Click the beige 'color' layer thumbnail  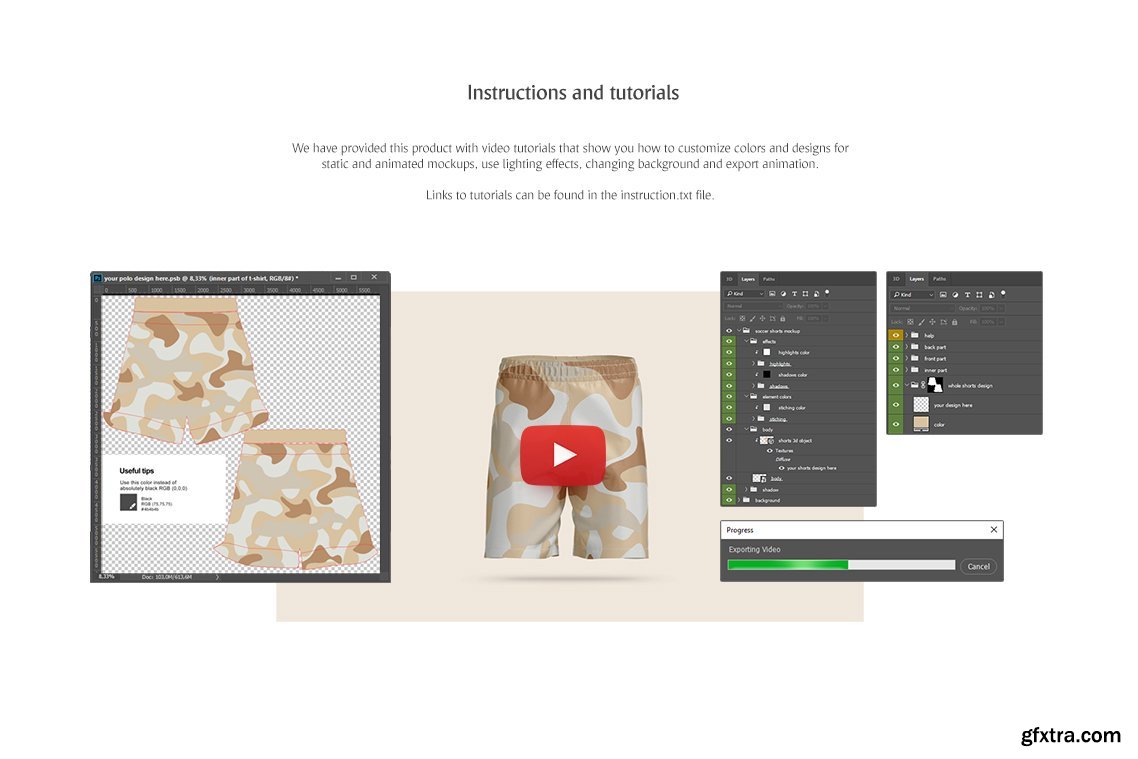coord(921,424)
